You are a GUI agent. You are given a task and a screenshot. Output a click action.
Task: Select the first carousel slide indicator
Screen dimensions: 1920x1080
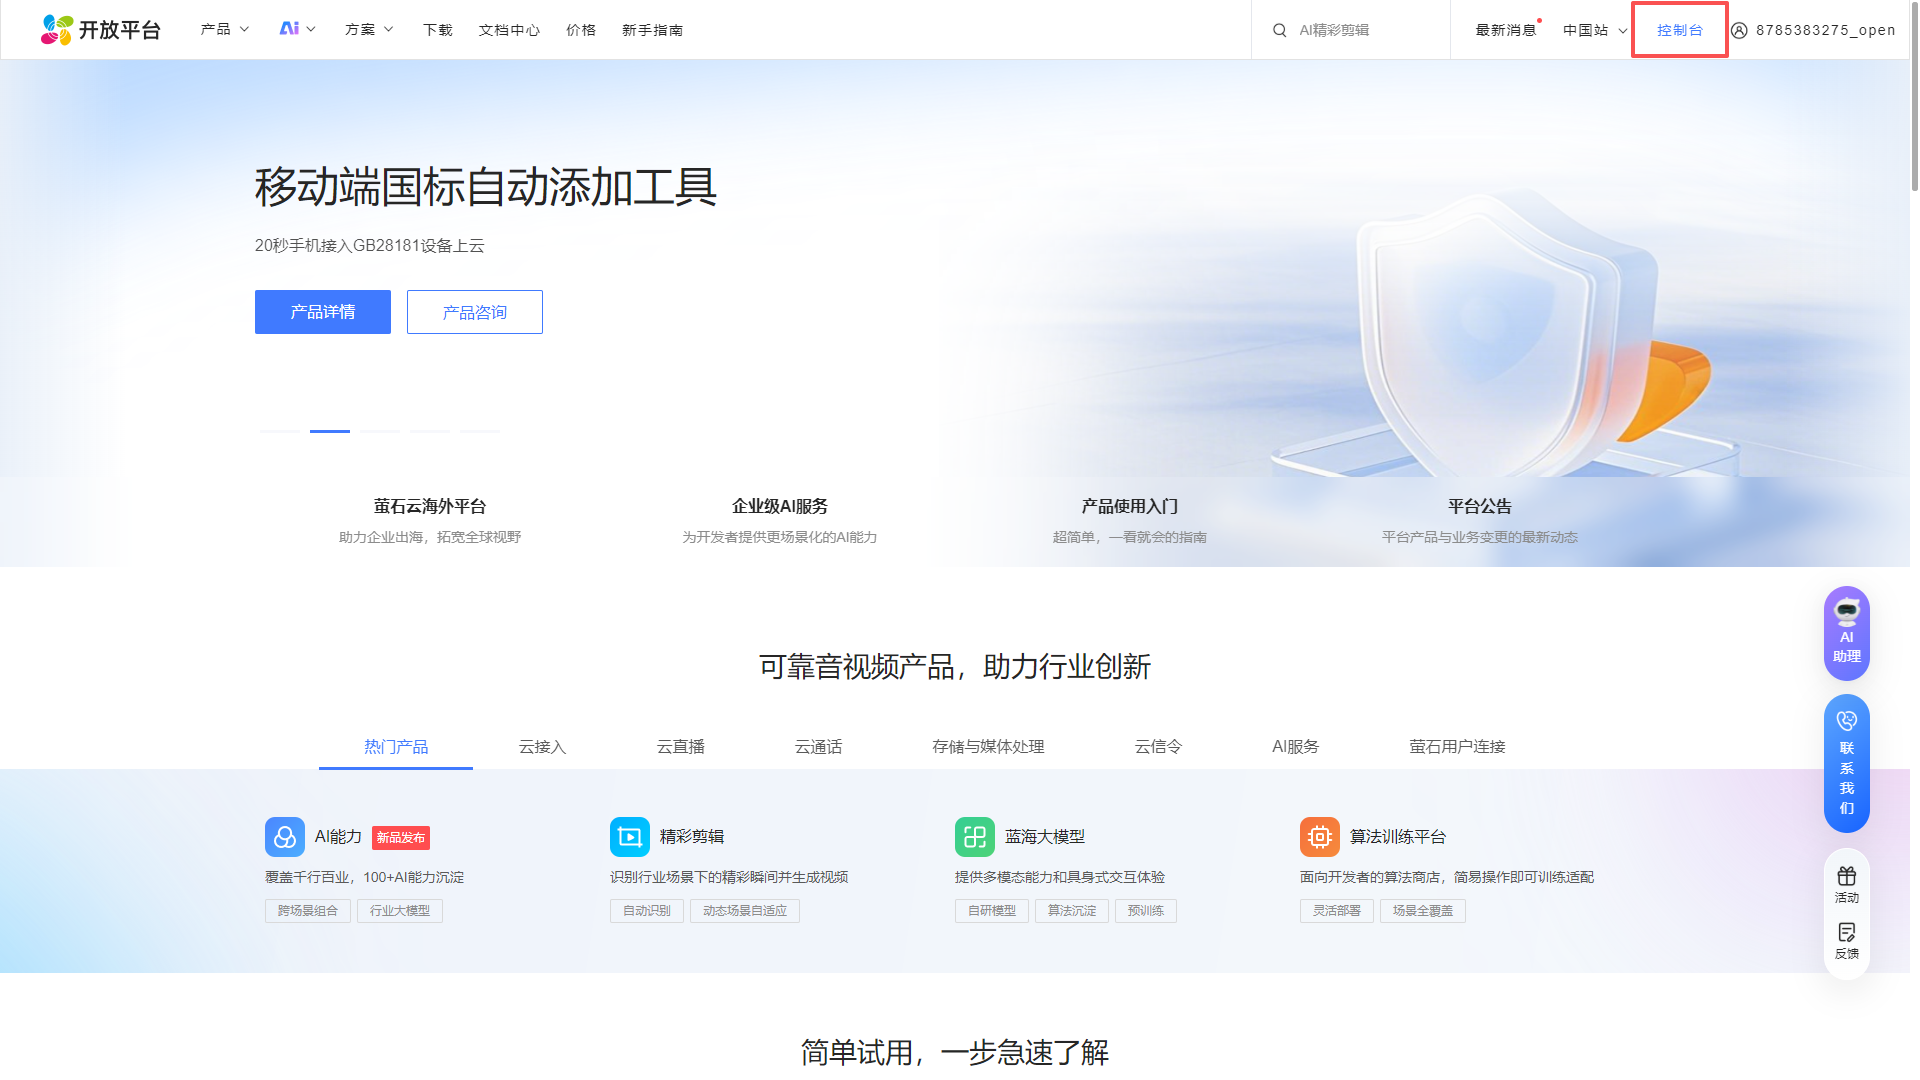pyautogui.click(x=279, y=431)
